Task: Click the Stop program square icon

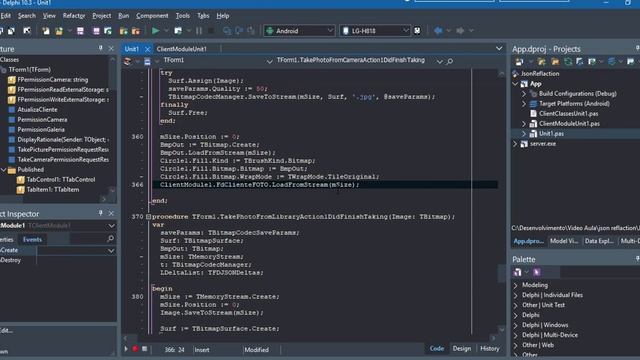Action: tap(211, 31)
